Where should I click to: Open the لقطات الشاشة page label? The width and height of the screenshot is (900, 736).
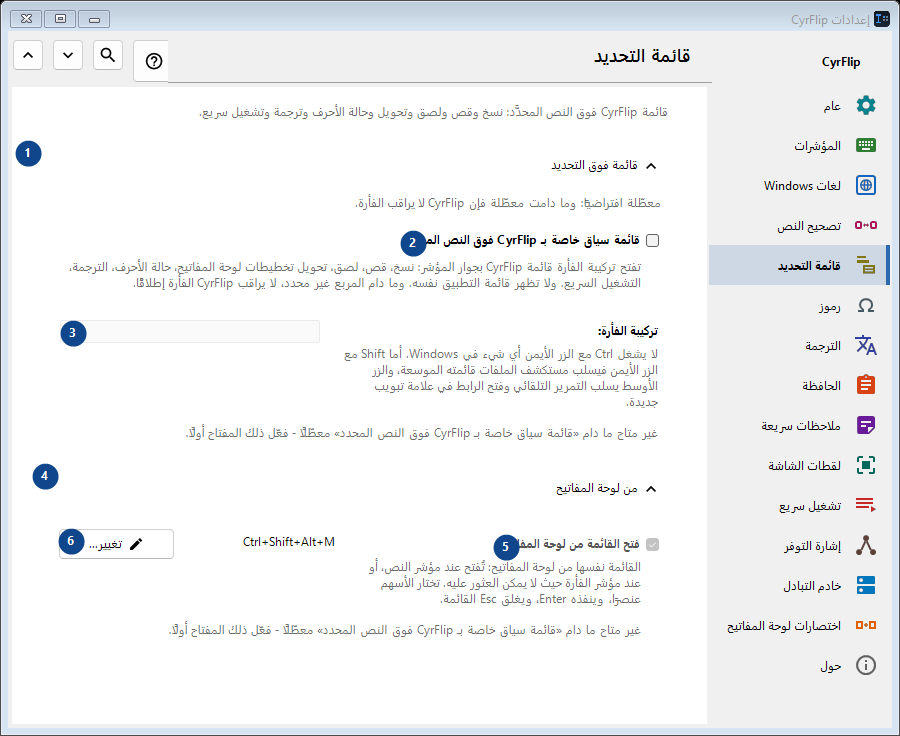[x=804, y=466]
